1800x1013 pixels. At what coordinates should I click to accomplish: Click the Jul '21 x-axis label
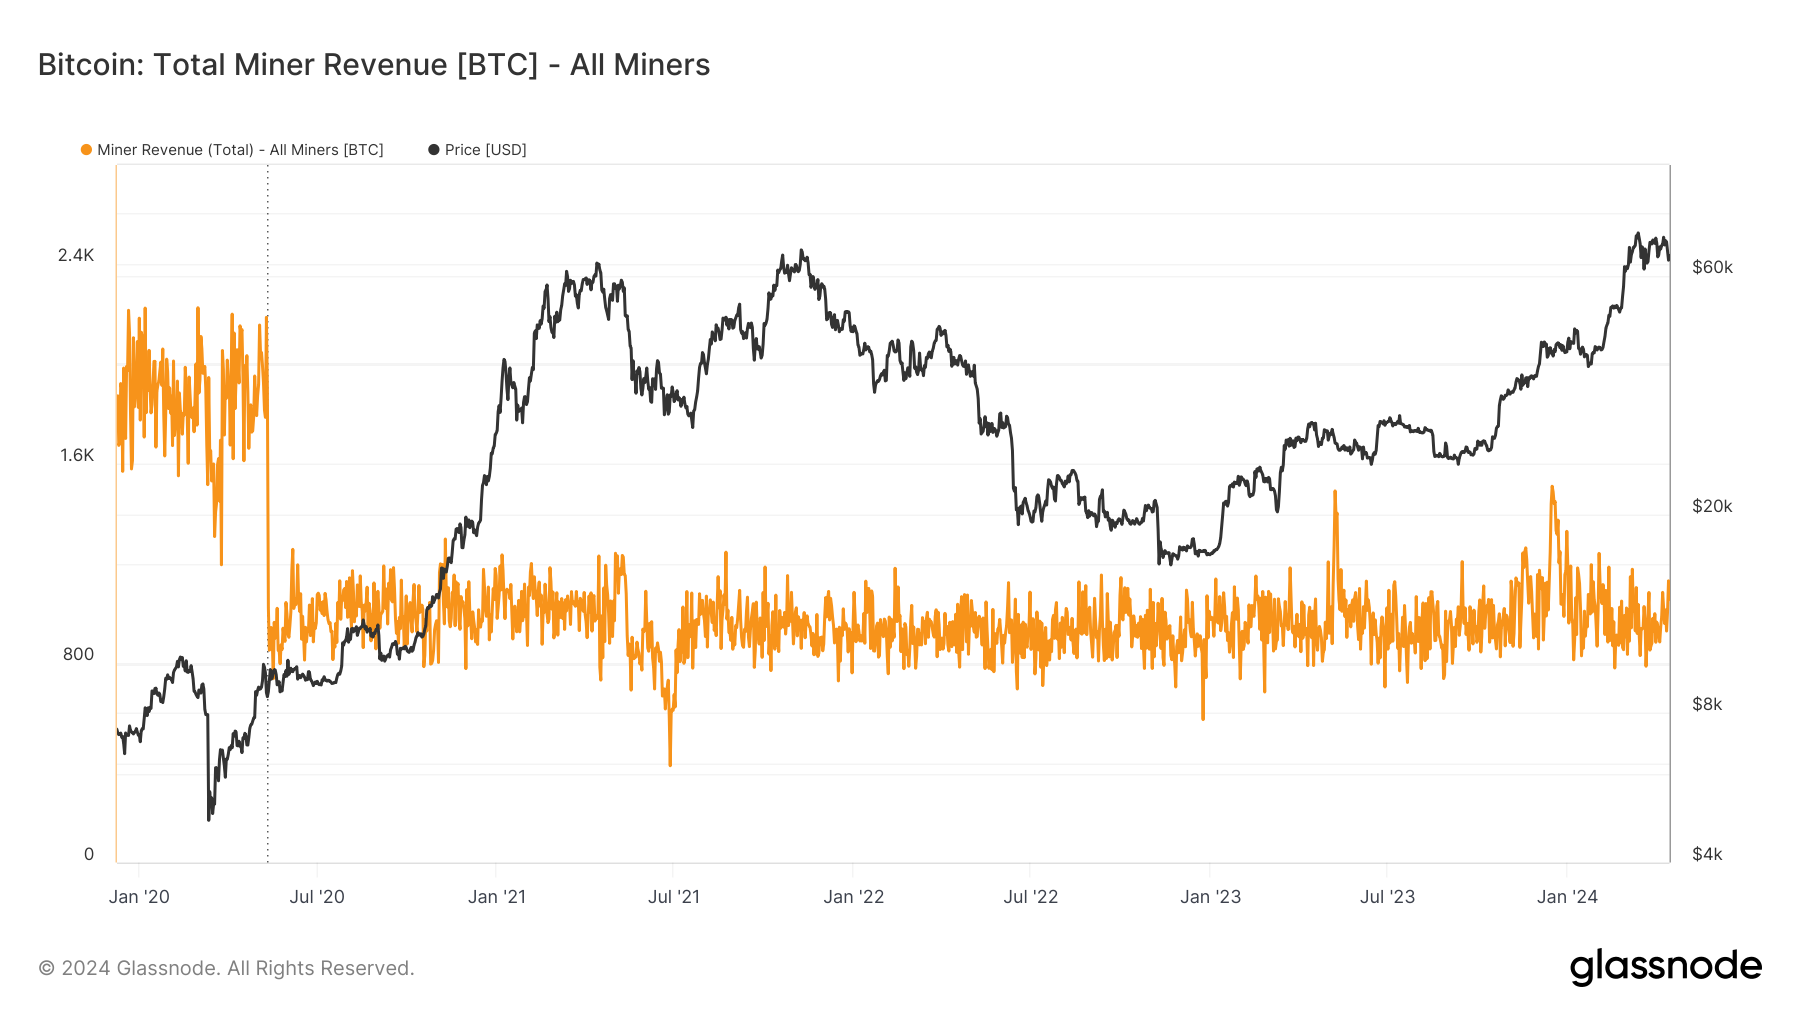click(674, 897)
